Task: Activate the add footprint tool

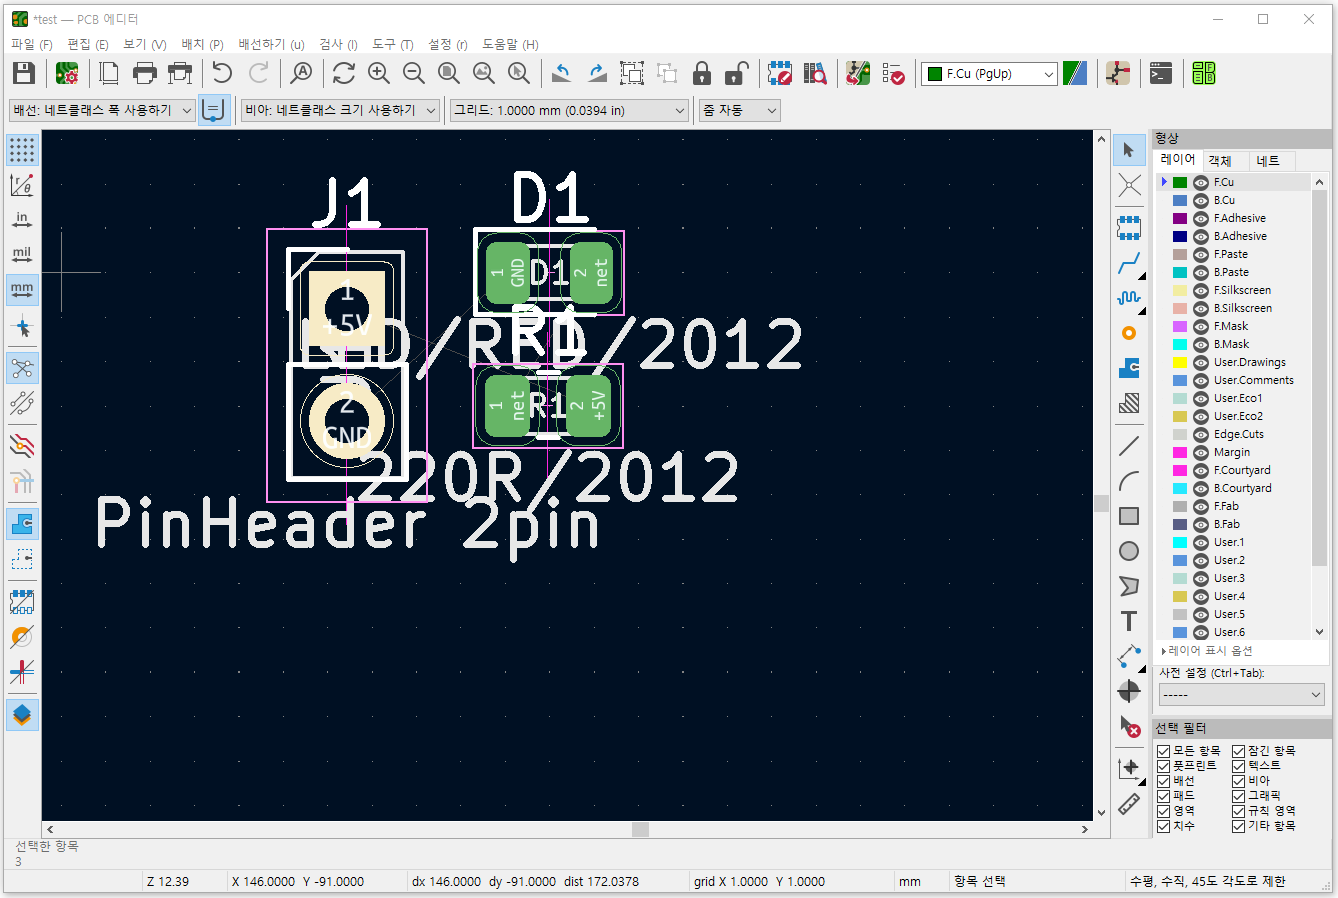Action: [x=1129, y=228]
